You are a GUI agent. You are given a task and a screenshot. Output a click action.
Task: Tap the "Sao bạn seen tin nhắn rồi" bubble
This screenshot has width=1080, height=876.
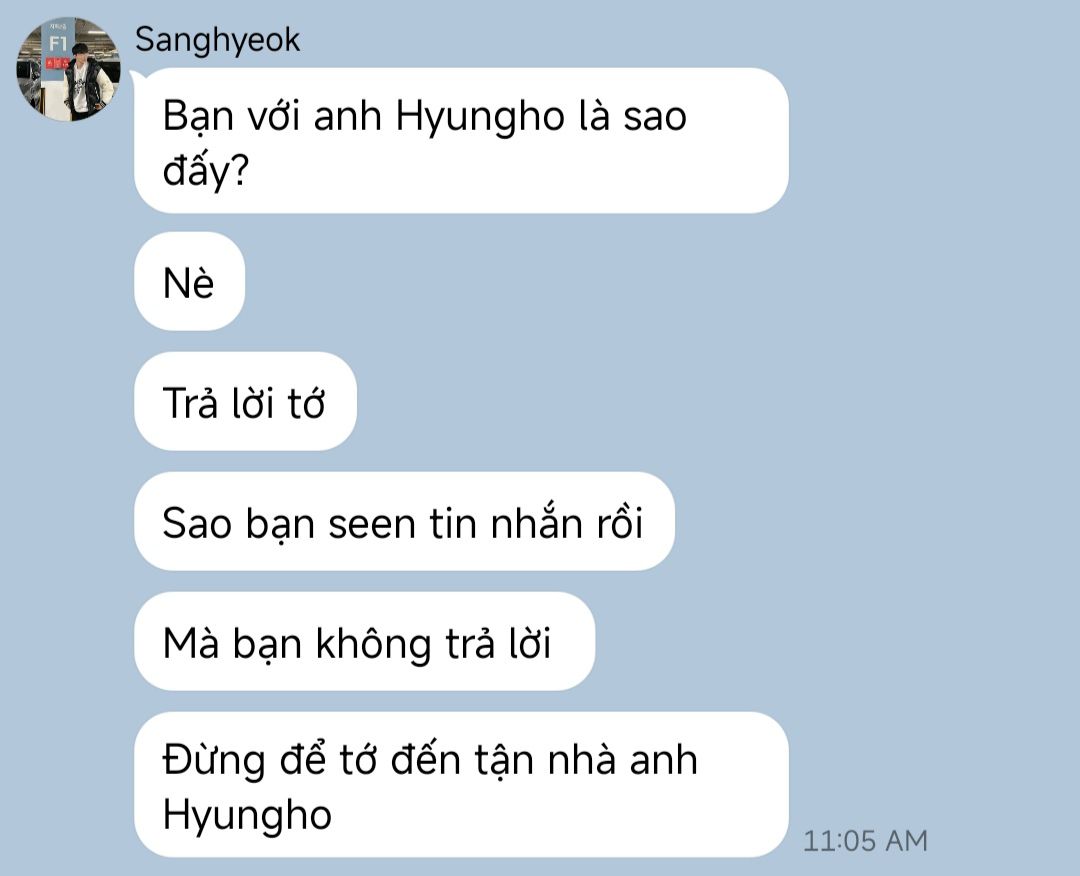point(404,521)
